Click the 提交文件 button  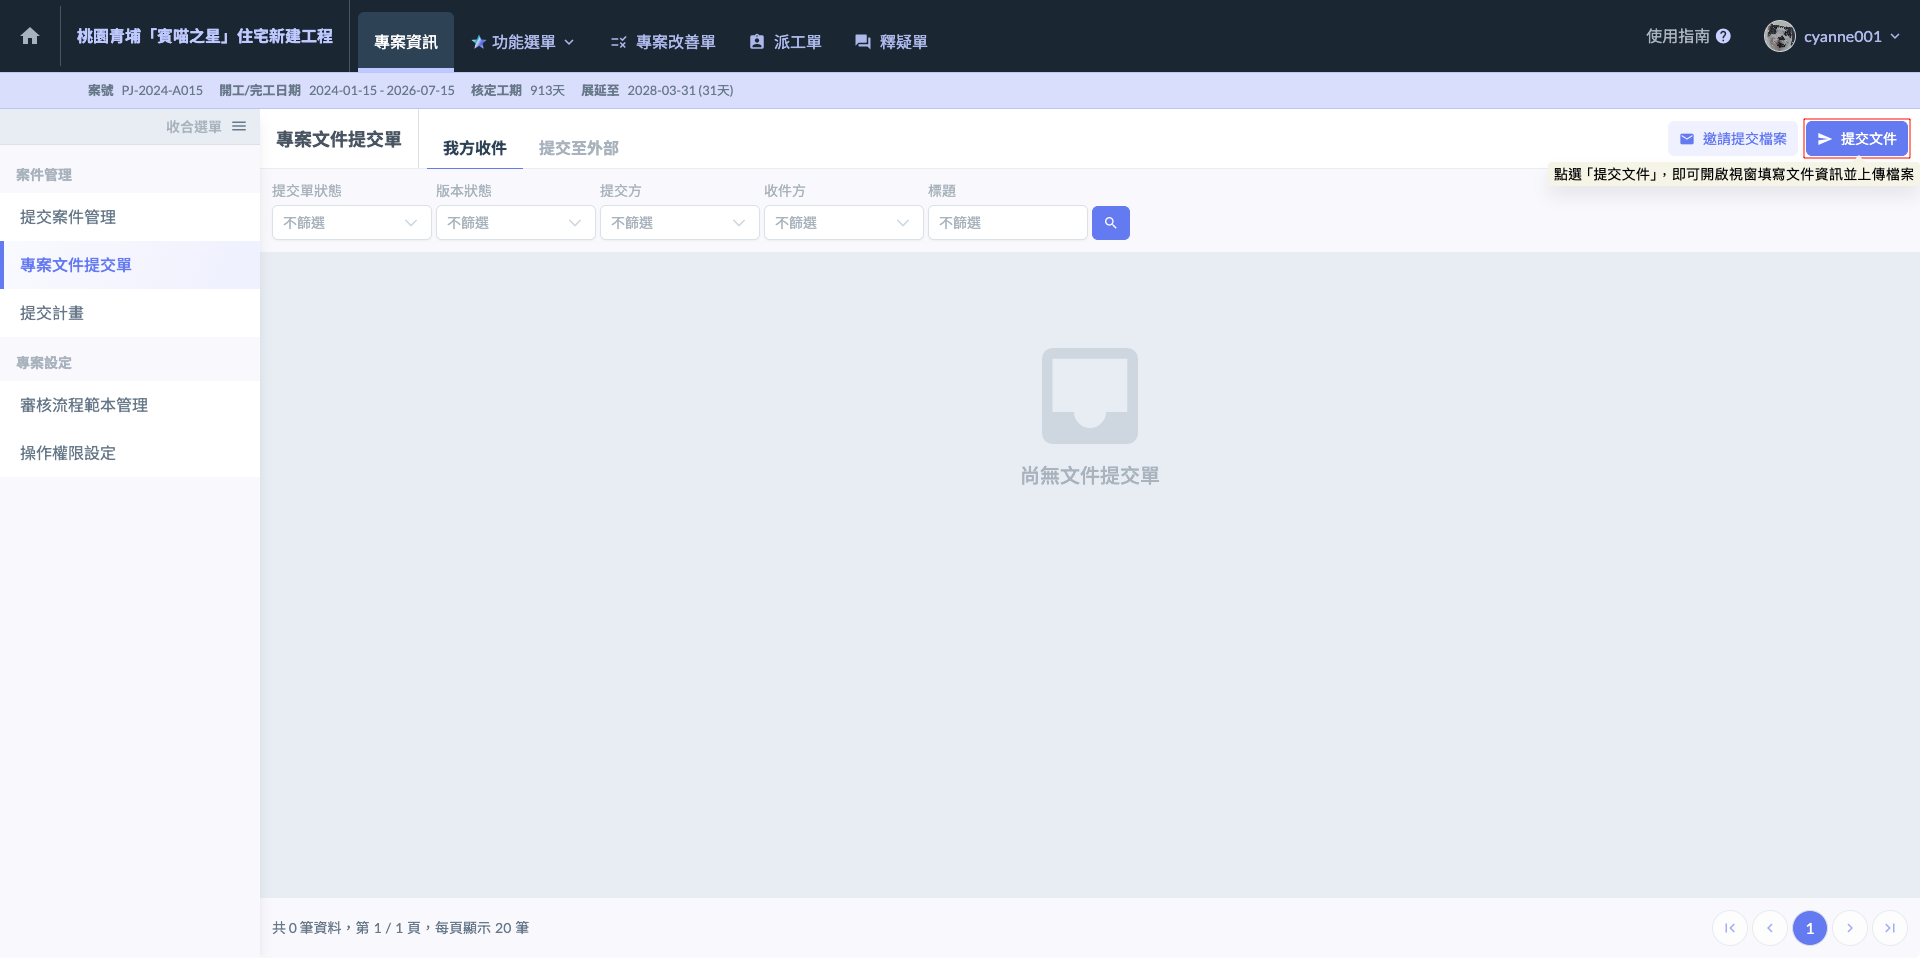pyautogui.click(x=1857, y=139)
